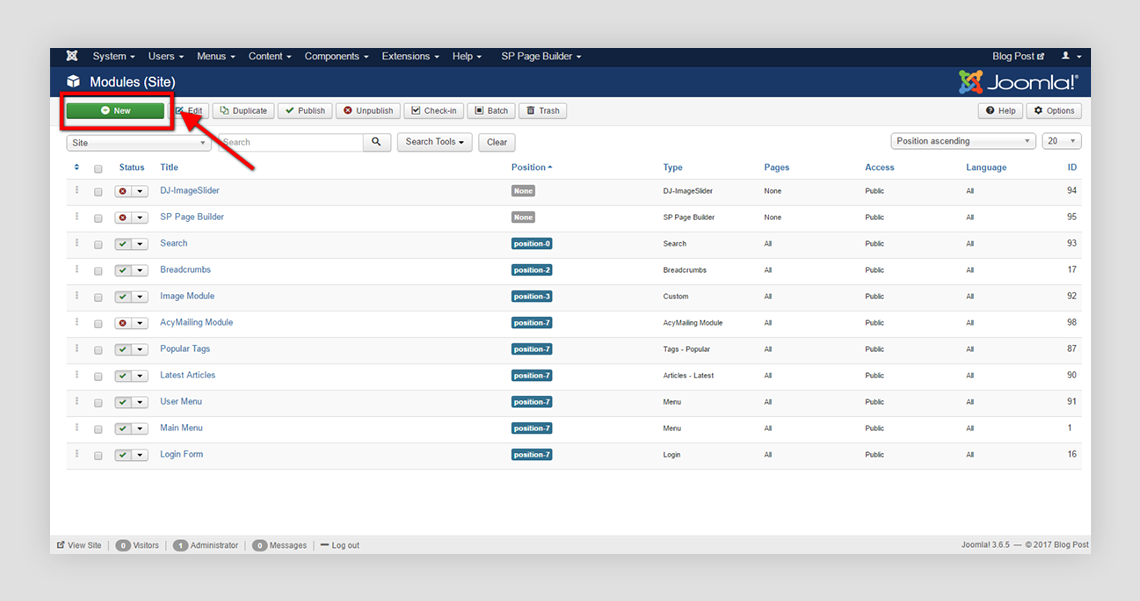1140x601 pixels.
Task: Click the unpublished status icon for DJ-ImageSlider
Action: (x=123, y=191)
